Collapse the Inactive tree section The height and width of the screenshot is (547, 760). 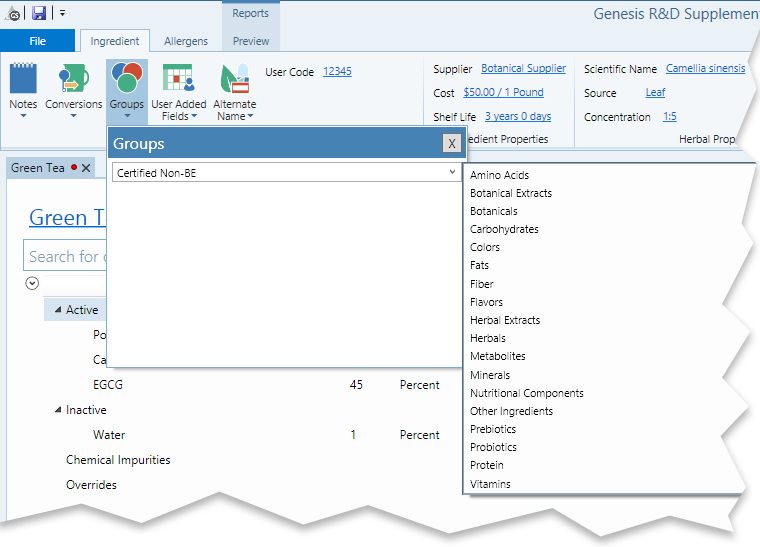point(58,410)
